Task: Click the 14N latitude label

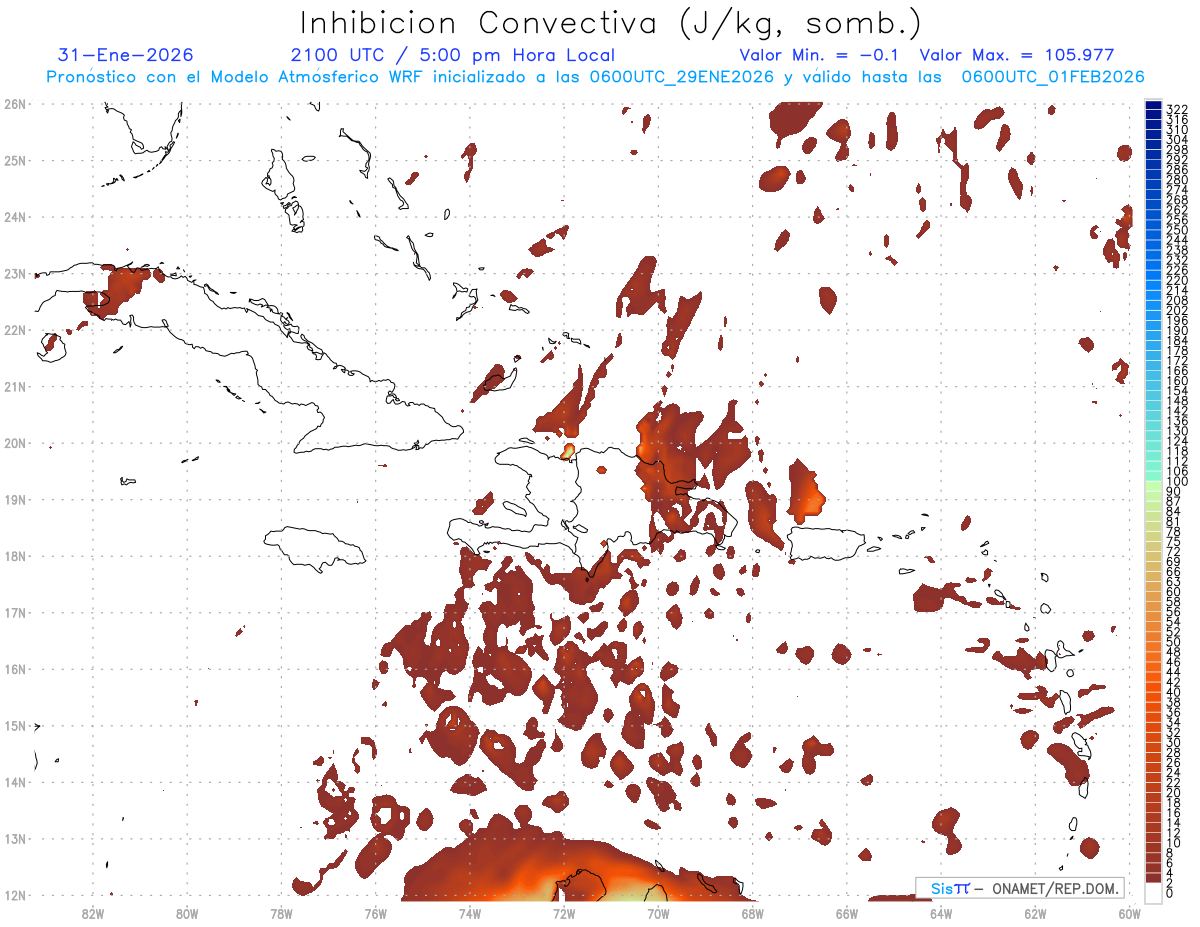Action: tap(15, 782)
